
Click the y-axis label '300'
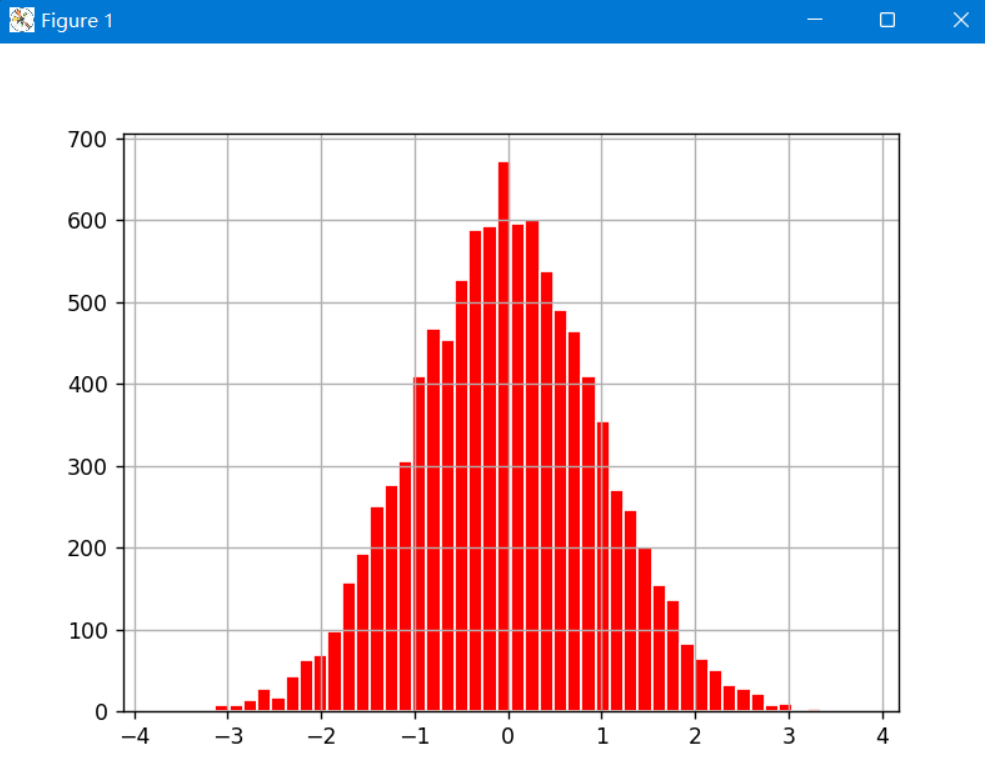pyautogui.click(x=87, y=467)
